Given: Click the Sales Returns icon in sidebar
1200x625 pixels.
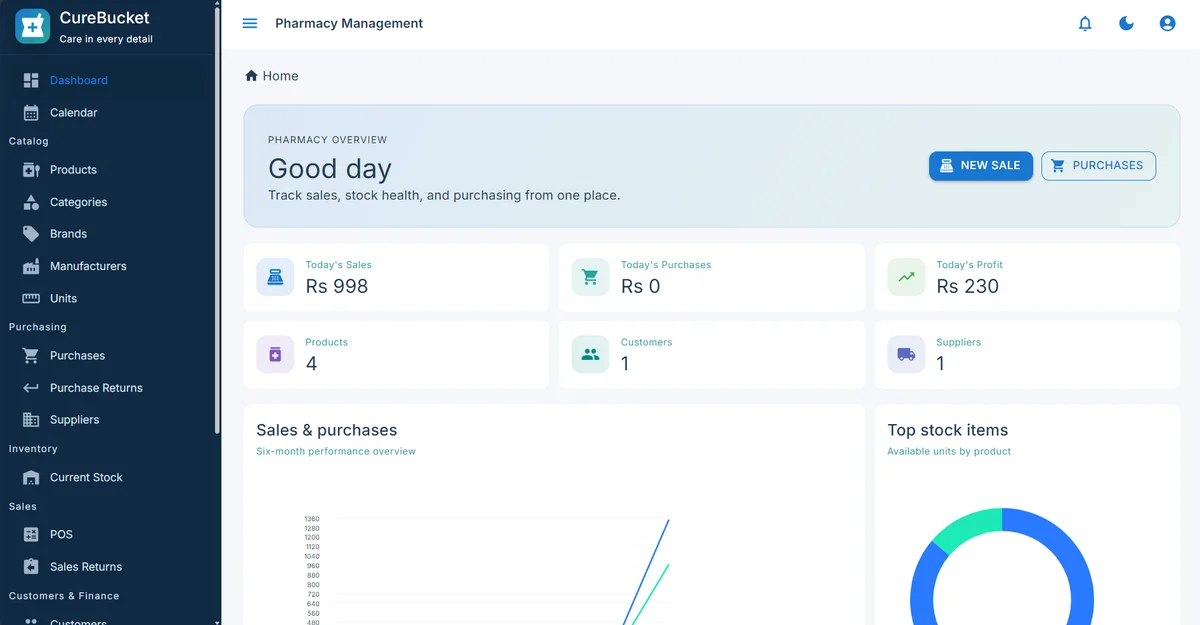Looking at the screenshot, I should (x=31, y=567).
